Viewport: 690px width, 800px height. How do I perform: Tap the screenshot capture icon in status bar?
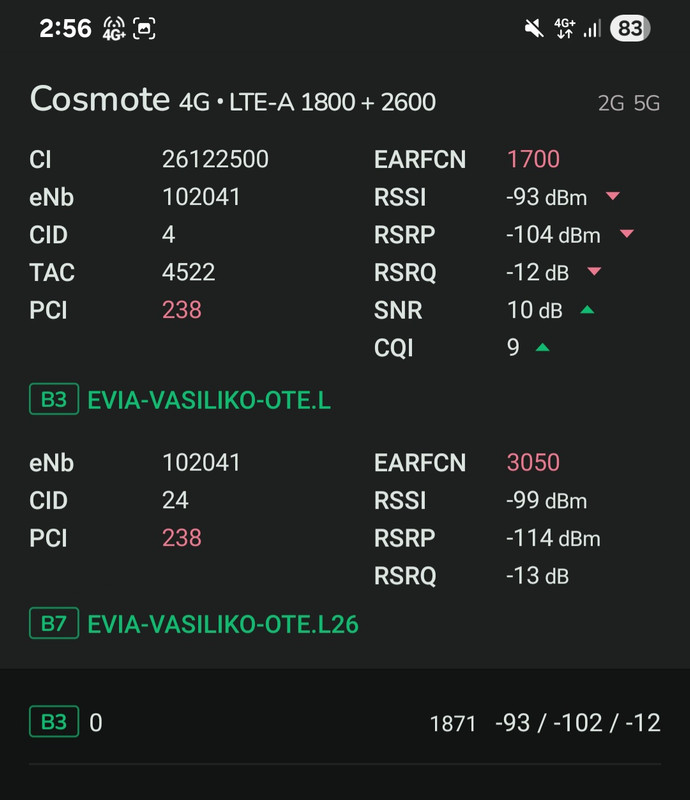(144, 28)
